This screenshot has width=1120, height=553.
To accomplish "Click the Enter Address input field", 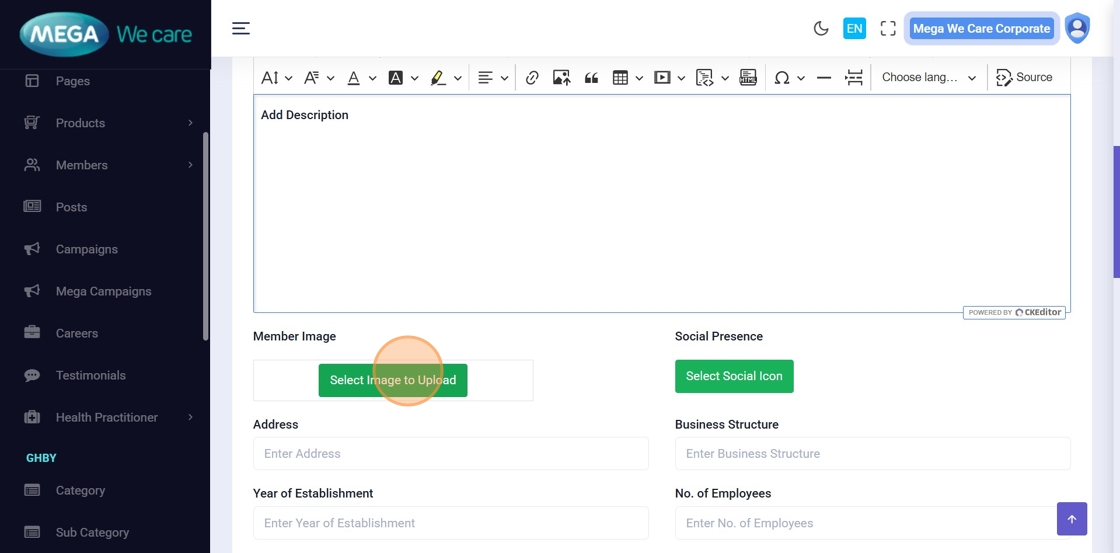I will pyautogui.click(x=450, y=454).
